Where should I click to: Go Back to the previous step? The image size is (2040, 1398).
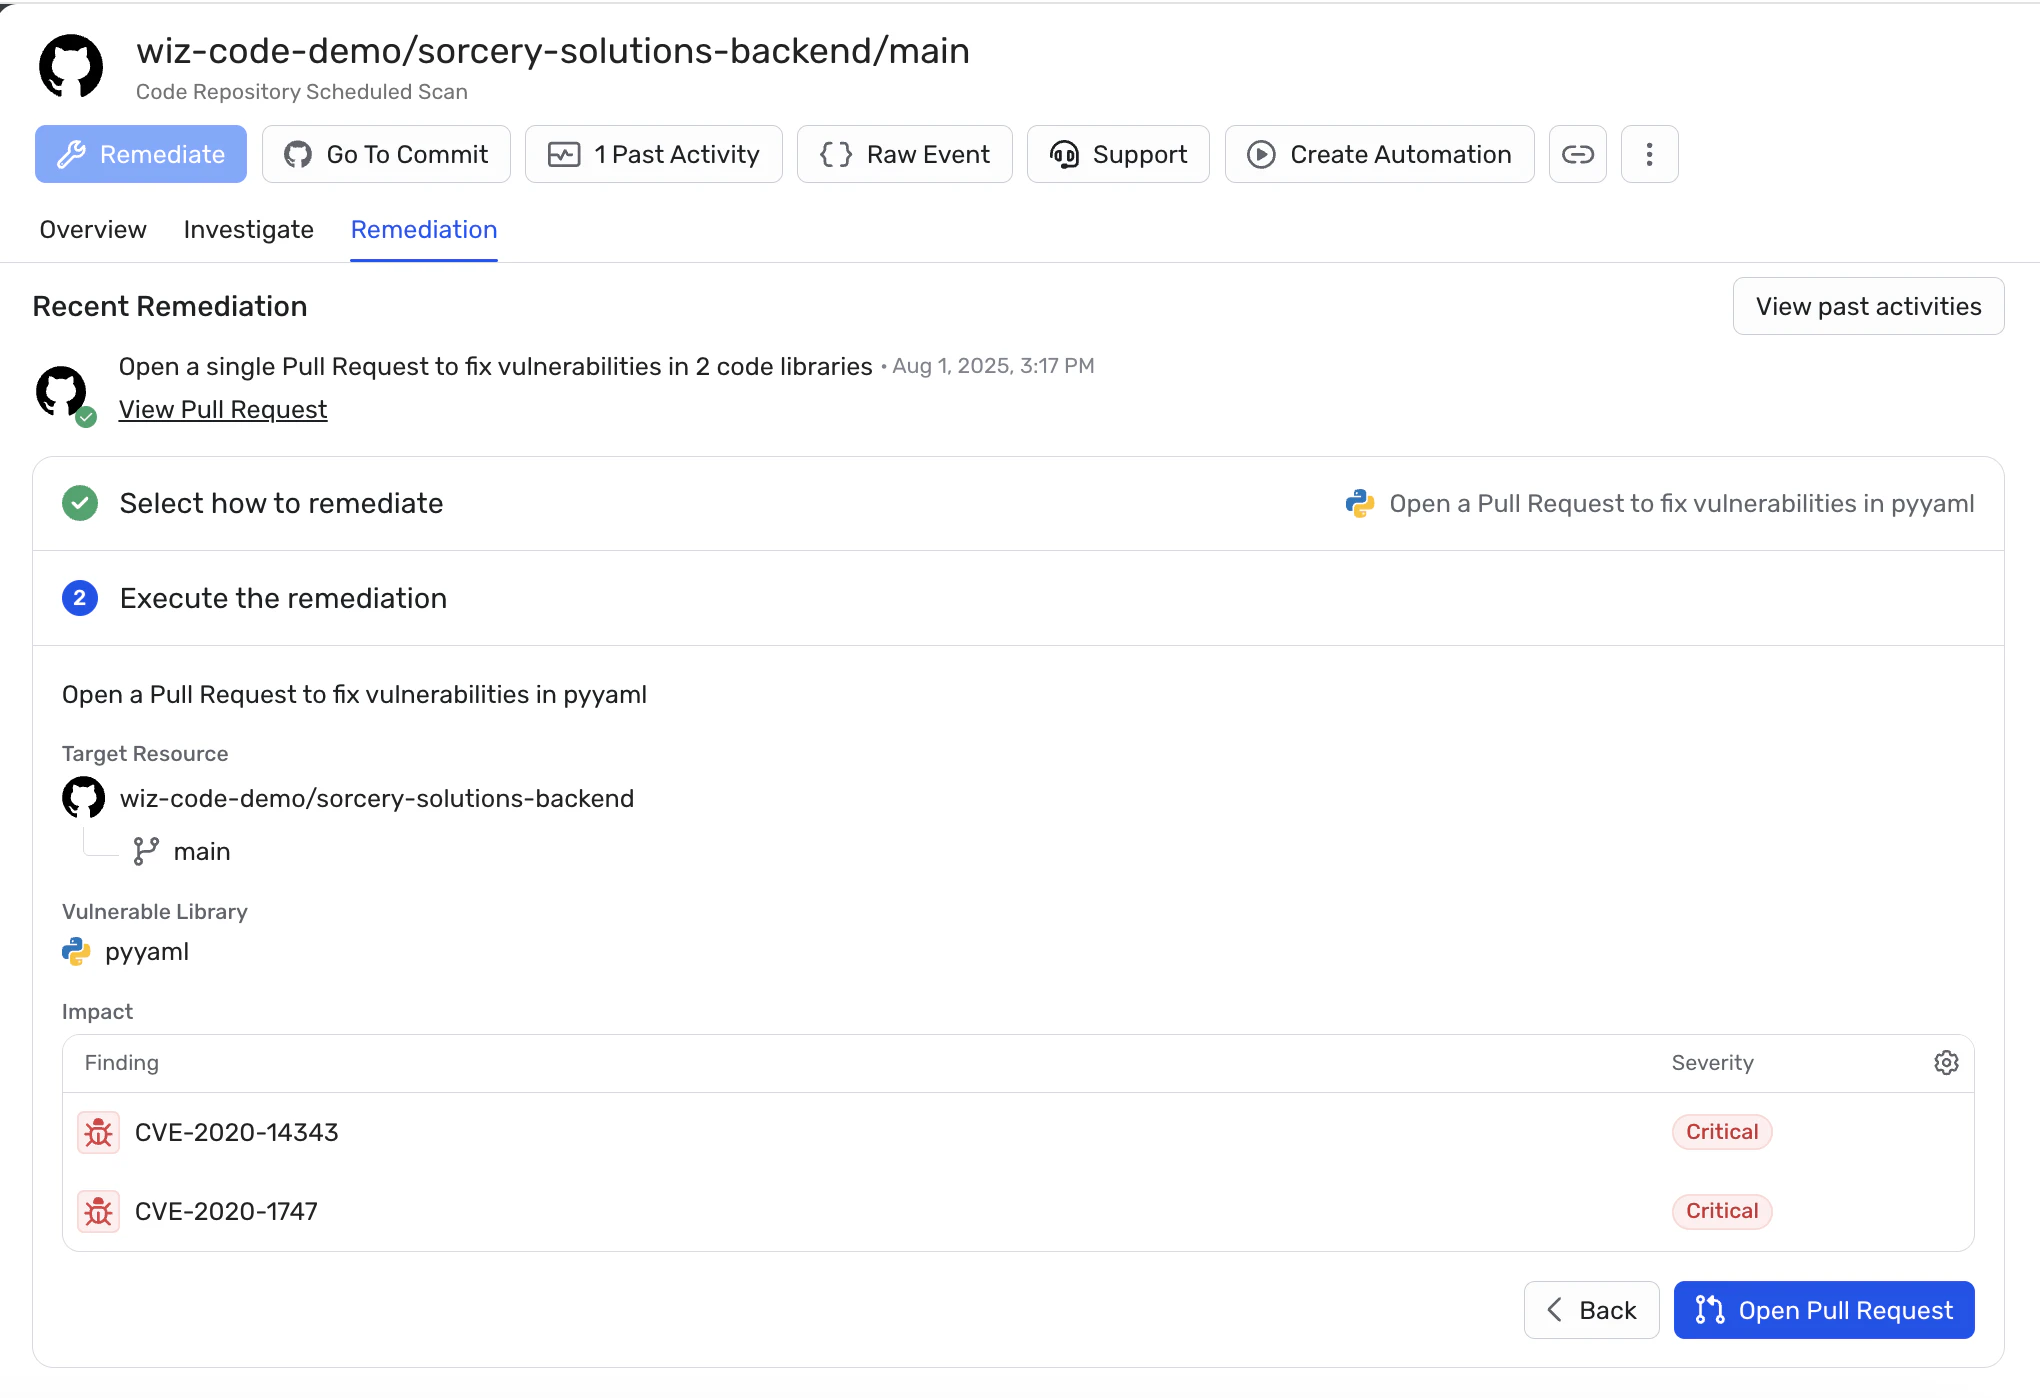[1592, 1310]
